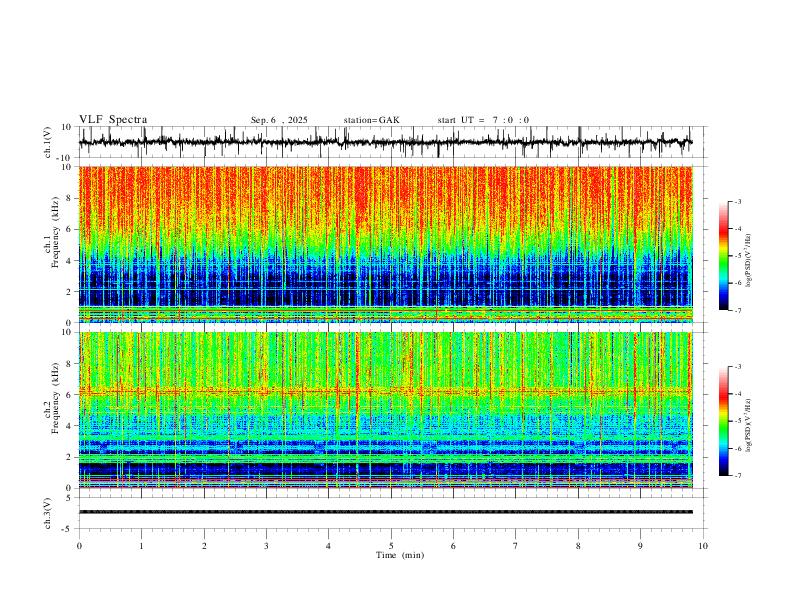Click the "7" tick on the time axis
The image size is (792, 612).
(x=516, y=546)
